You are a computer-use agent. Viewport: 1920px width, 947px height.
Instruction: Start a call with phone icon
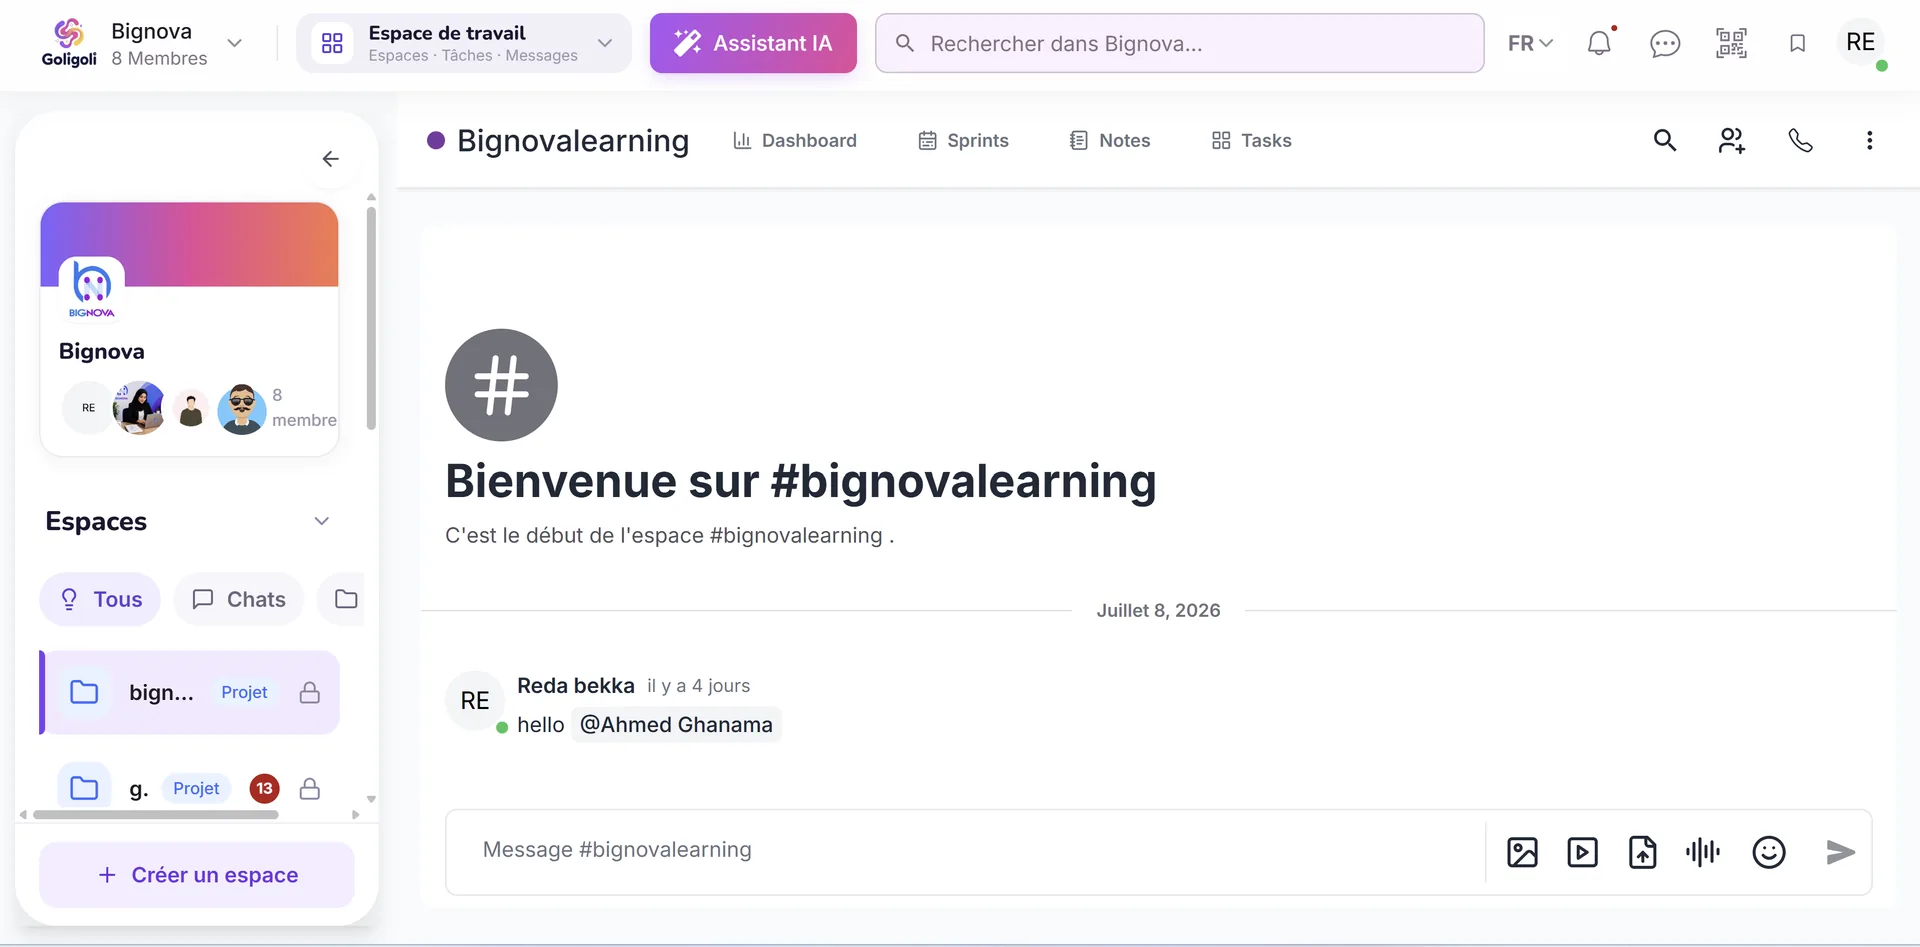[x=1800, y=140]
